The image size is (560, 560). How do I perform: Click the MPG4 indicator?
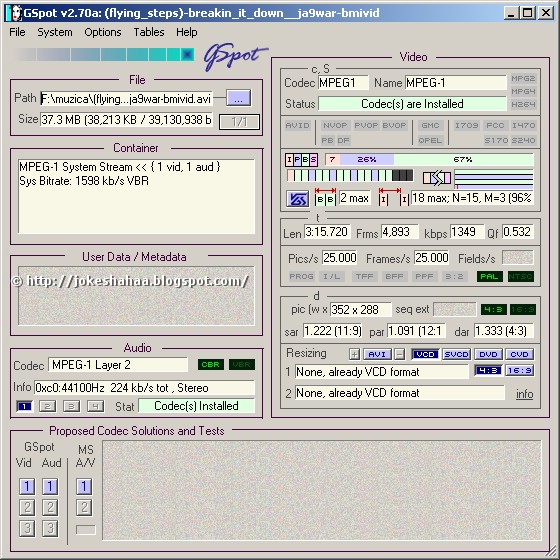pyautogui.click(x=523, y=91)
